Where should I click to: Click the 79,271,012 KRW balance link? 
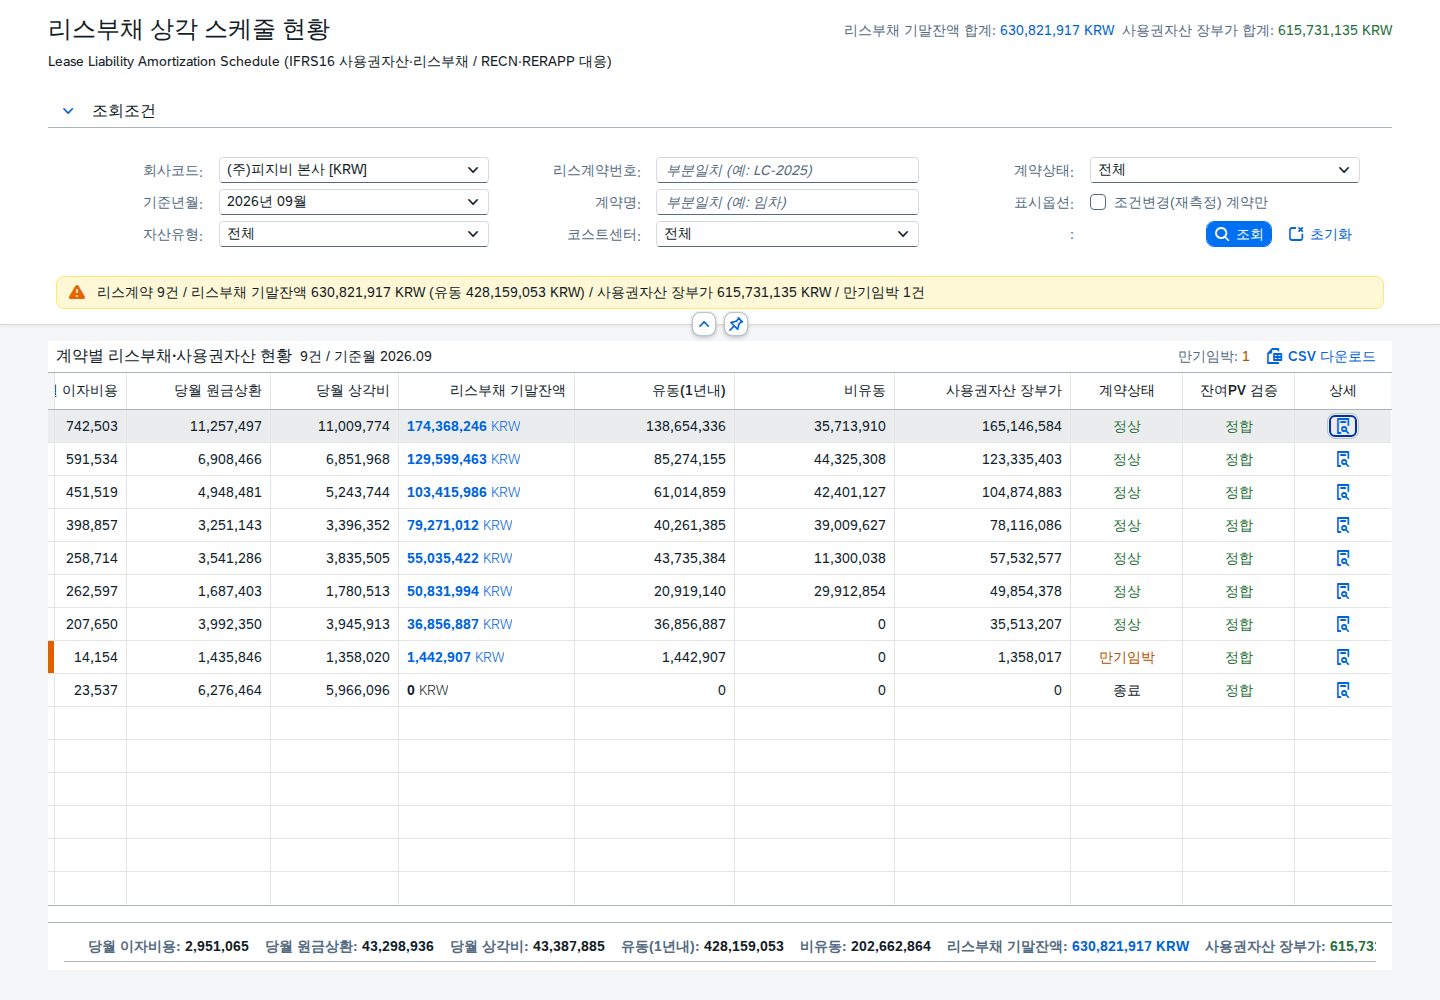click(459, 525)
